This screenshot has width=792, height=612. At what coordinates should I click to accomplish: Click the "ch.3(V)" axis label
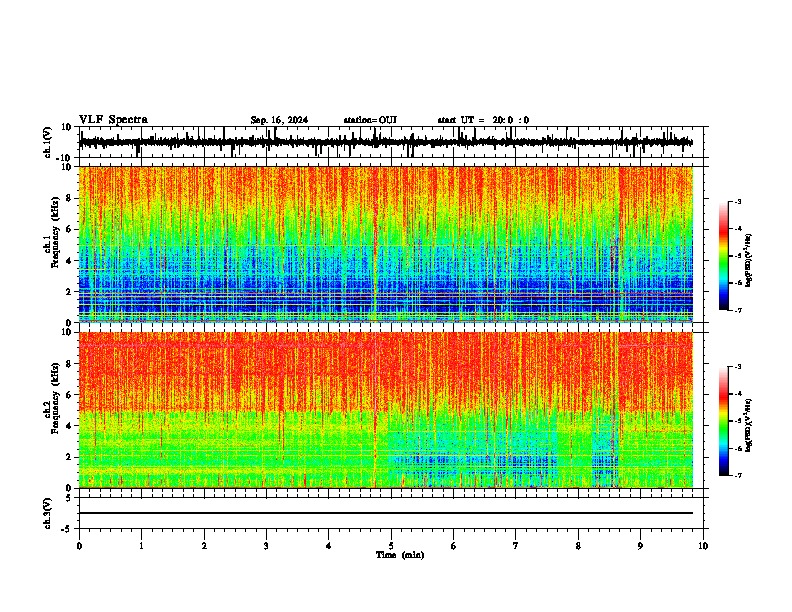[x=48, y=513]
